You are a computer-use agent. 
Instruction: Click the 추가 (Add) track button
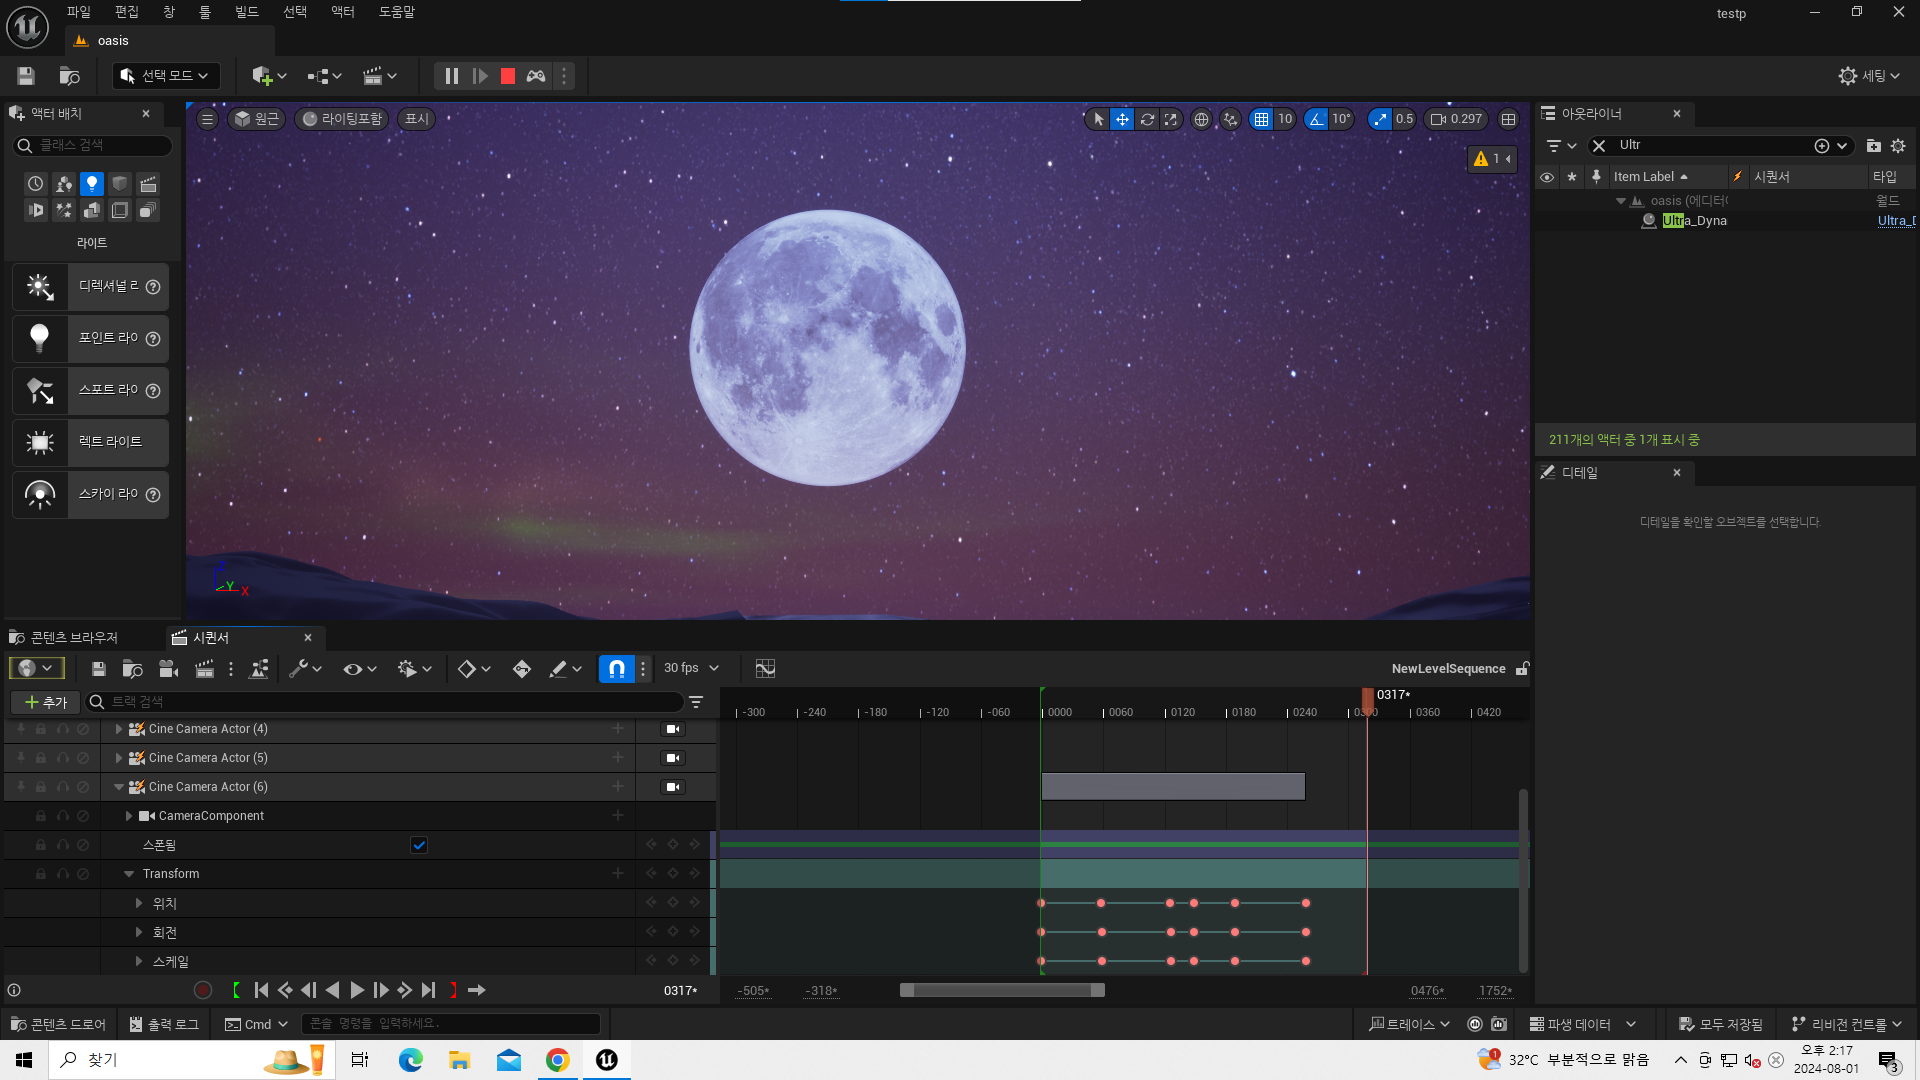pyautogui.click(x=46, y=702)
